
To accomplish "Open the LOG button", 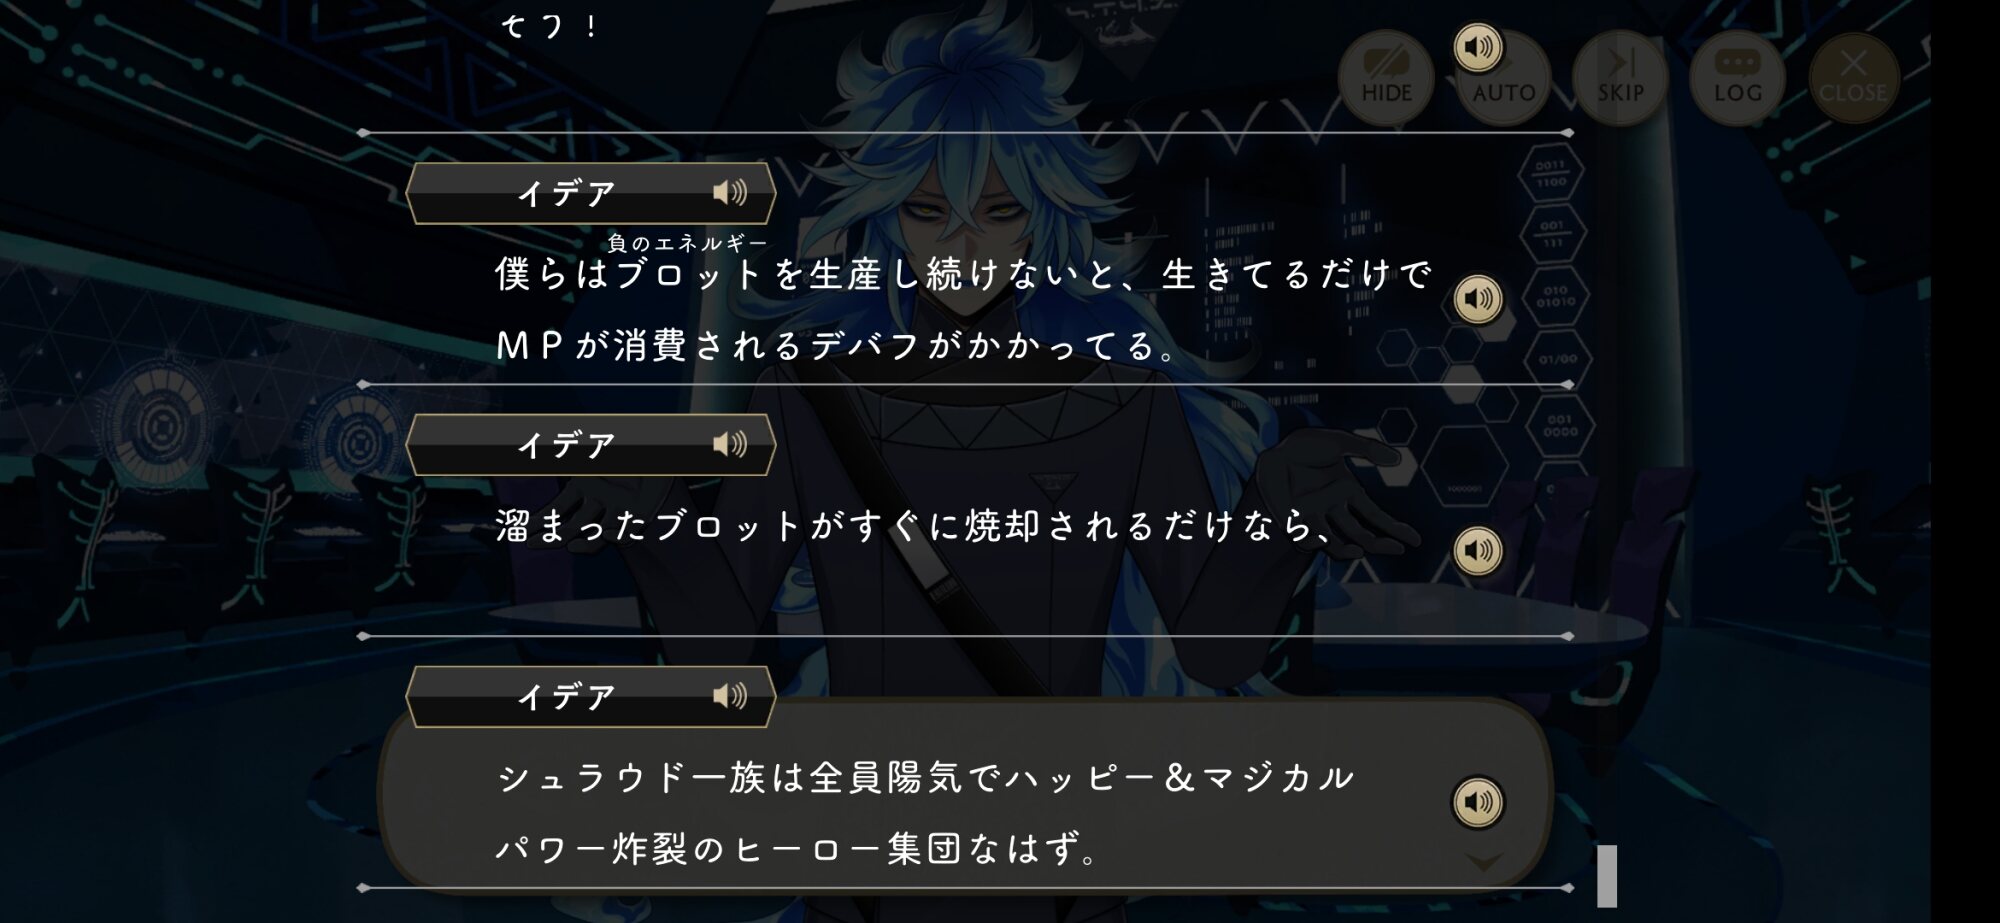I will tap(1737, 78).
